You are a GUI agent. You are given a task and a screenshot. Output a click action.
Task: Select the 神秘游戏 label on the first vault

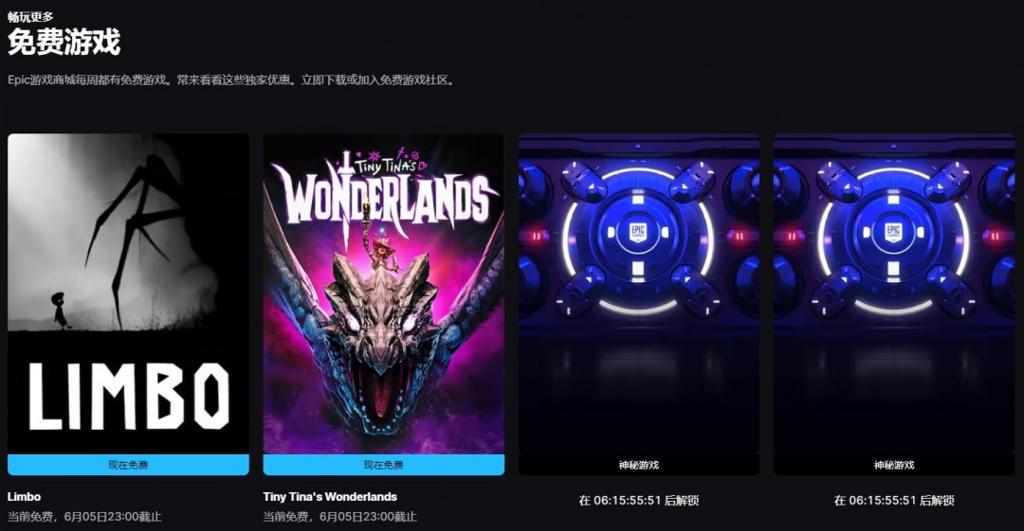(639, 465)
